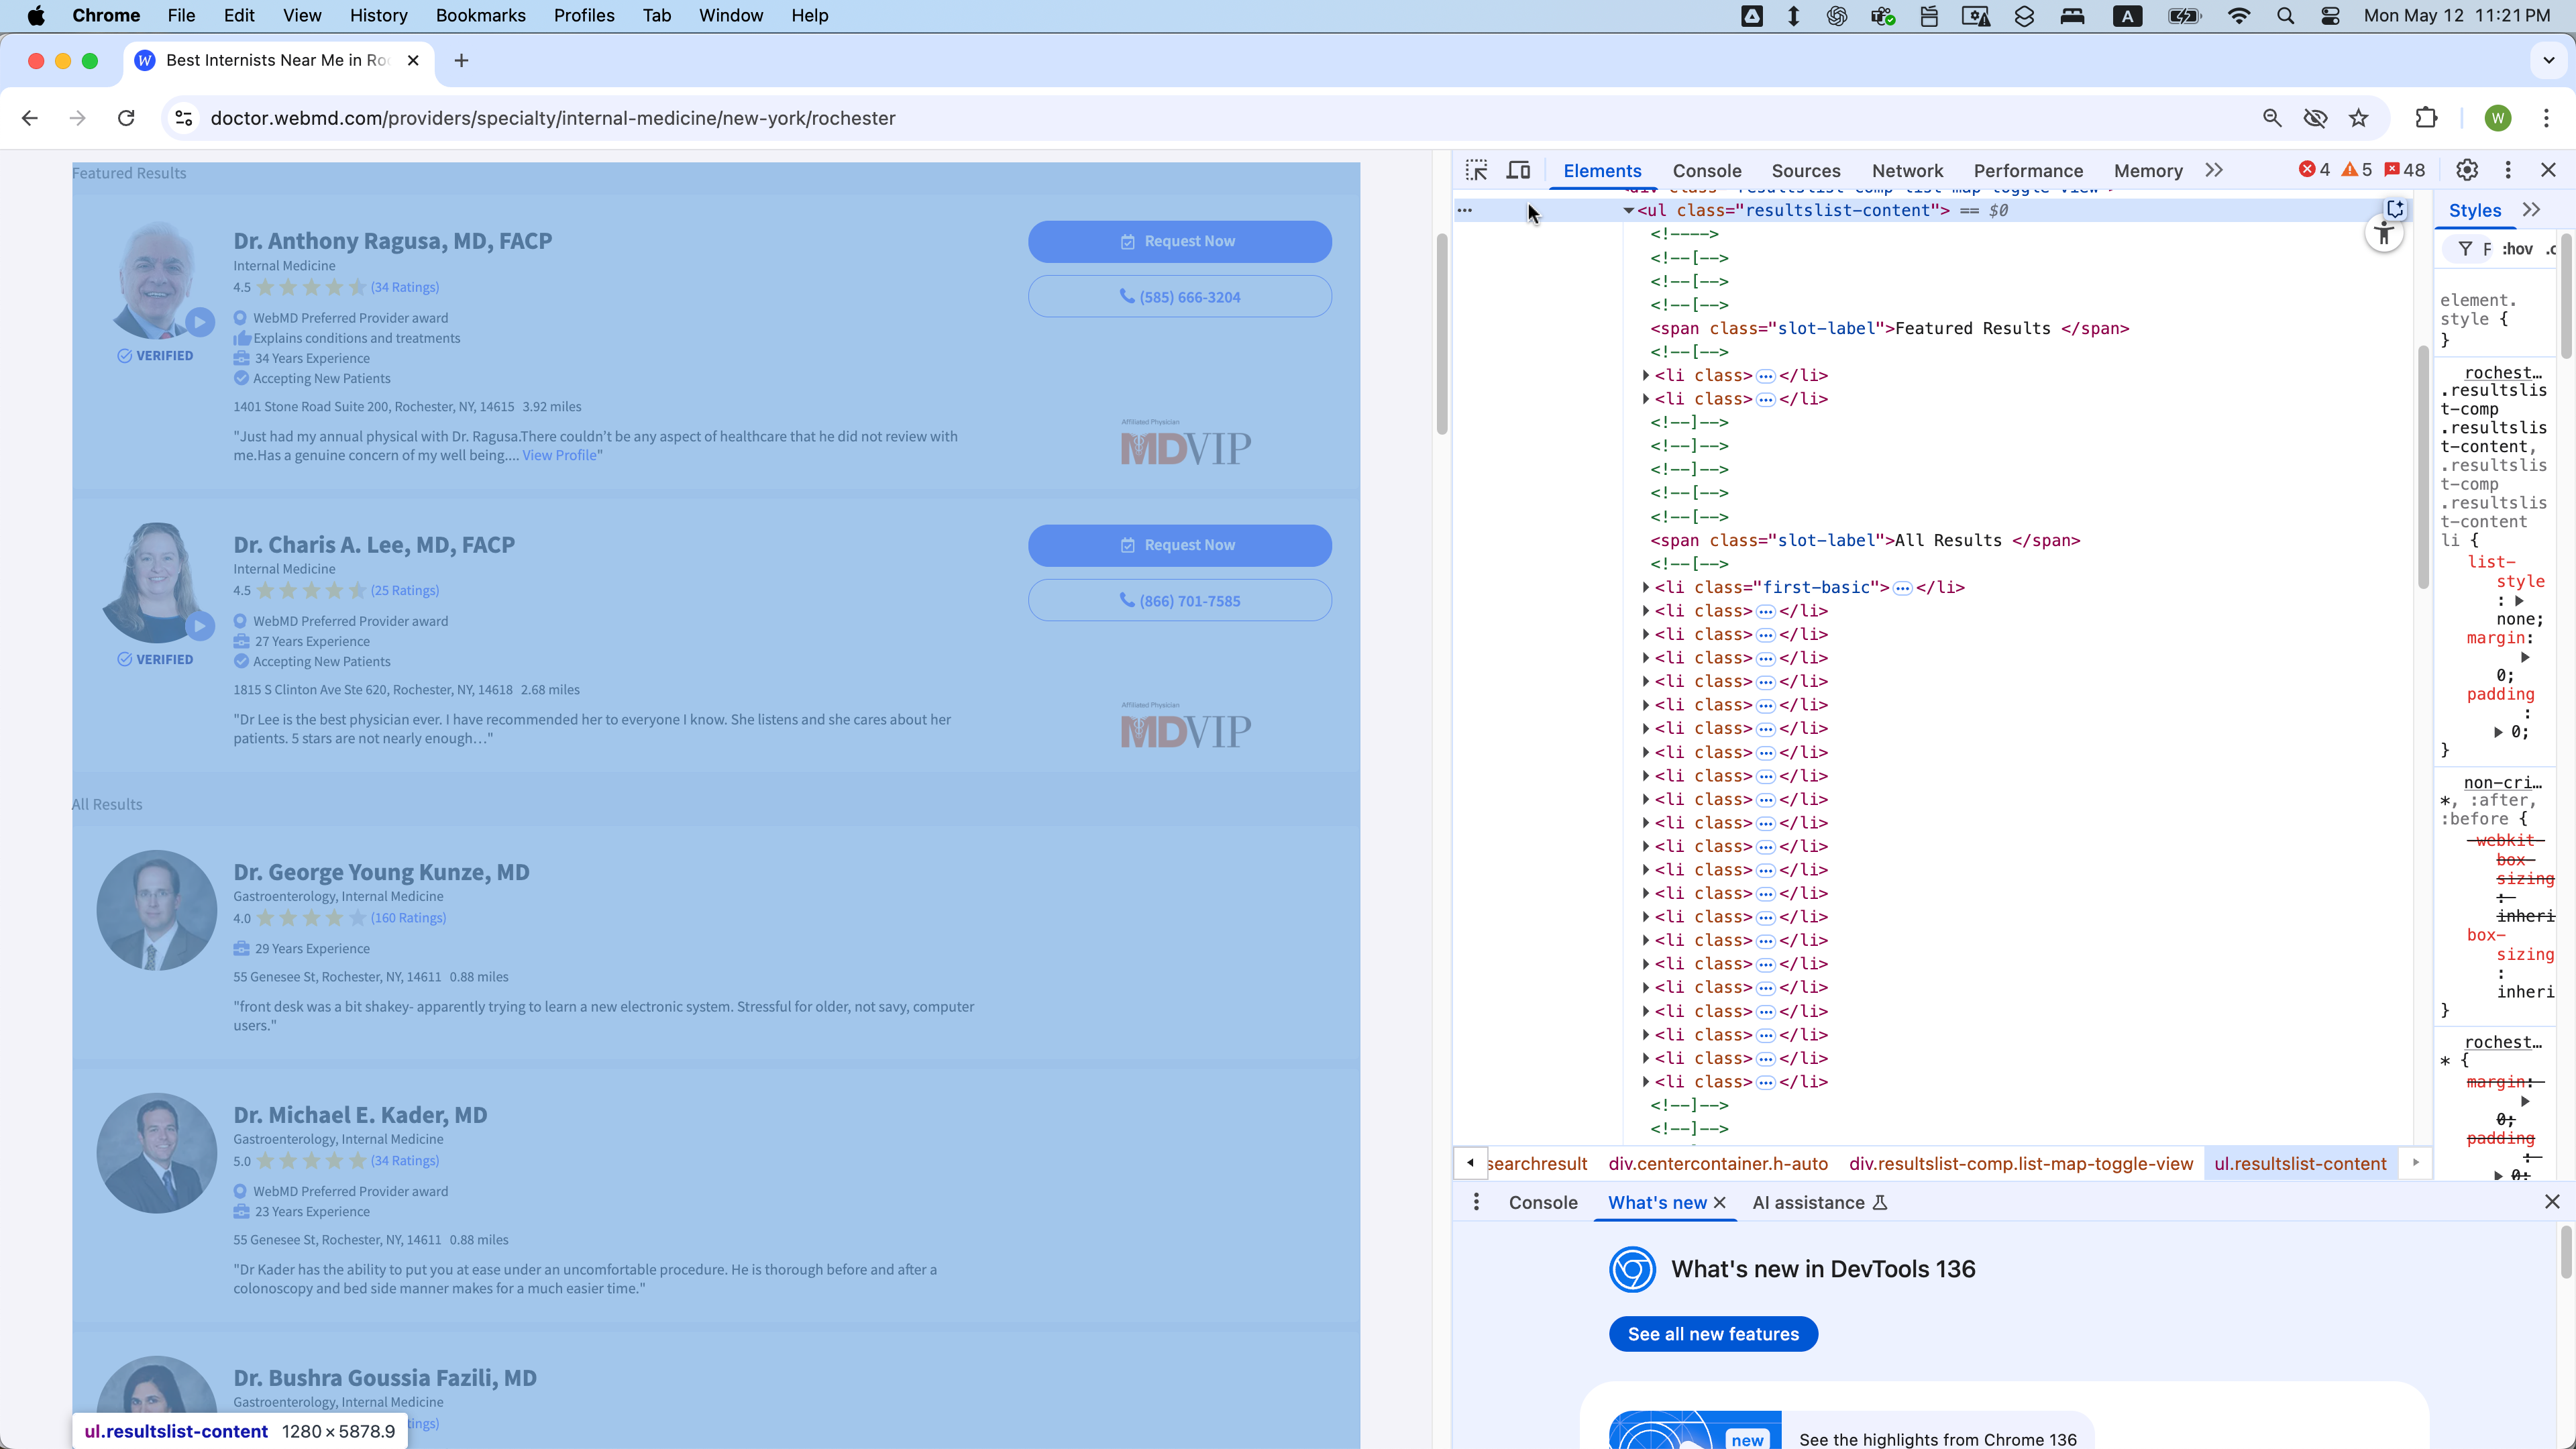The width and height of the screenshot is (2576, 1449).
Task: Open the AI assistance drawer tab
Action: coord(1808,1203)
